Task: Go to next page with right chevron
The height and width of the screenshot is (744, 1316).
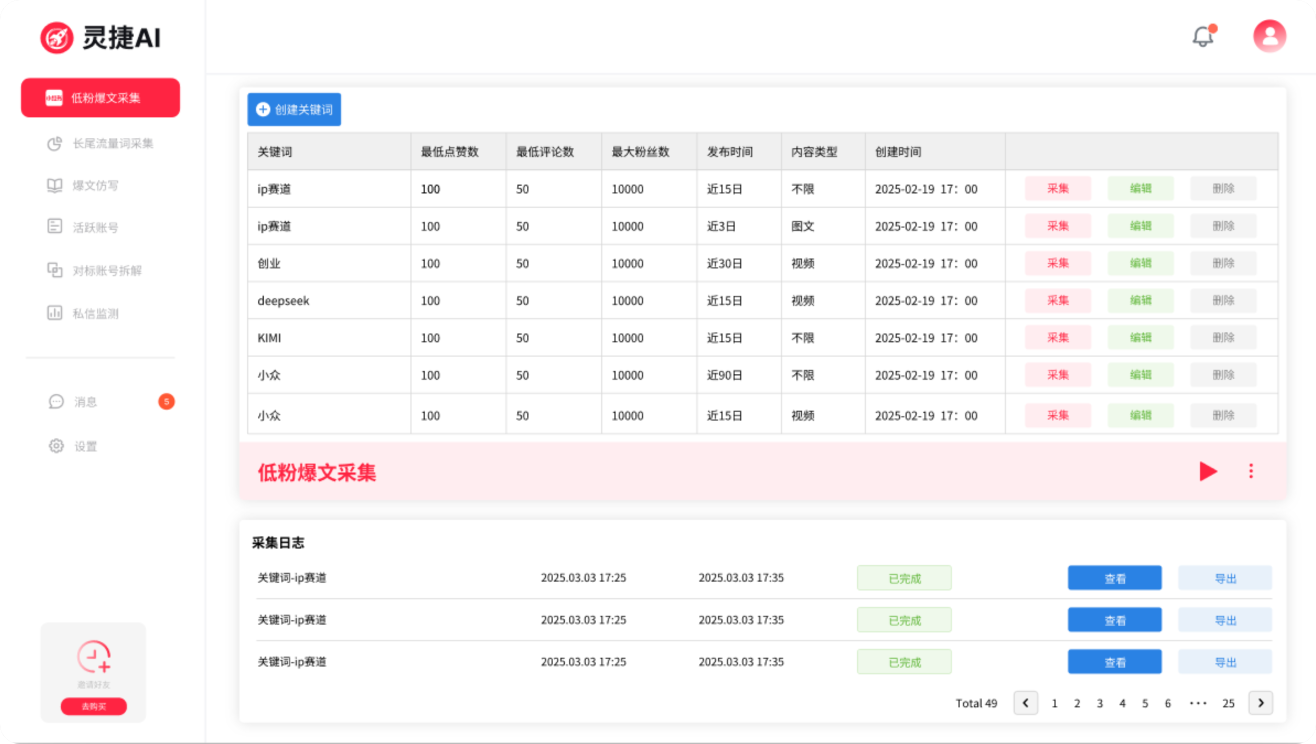Action: coord(1261,703)
